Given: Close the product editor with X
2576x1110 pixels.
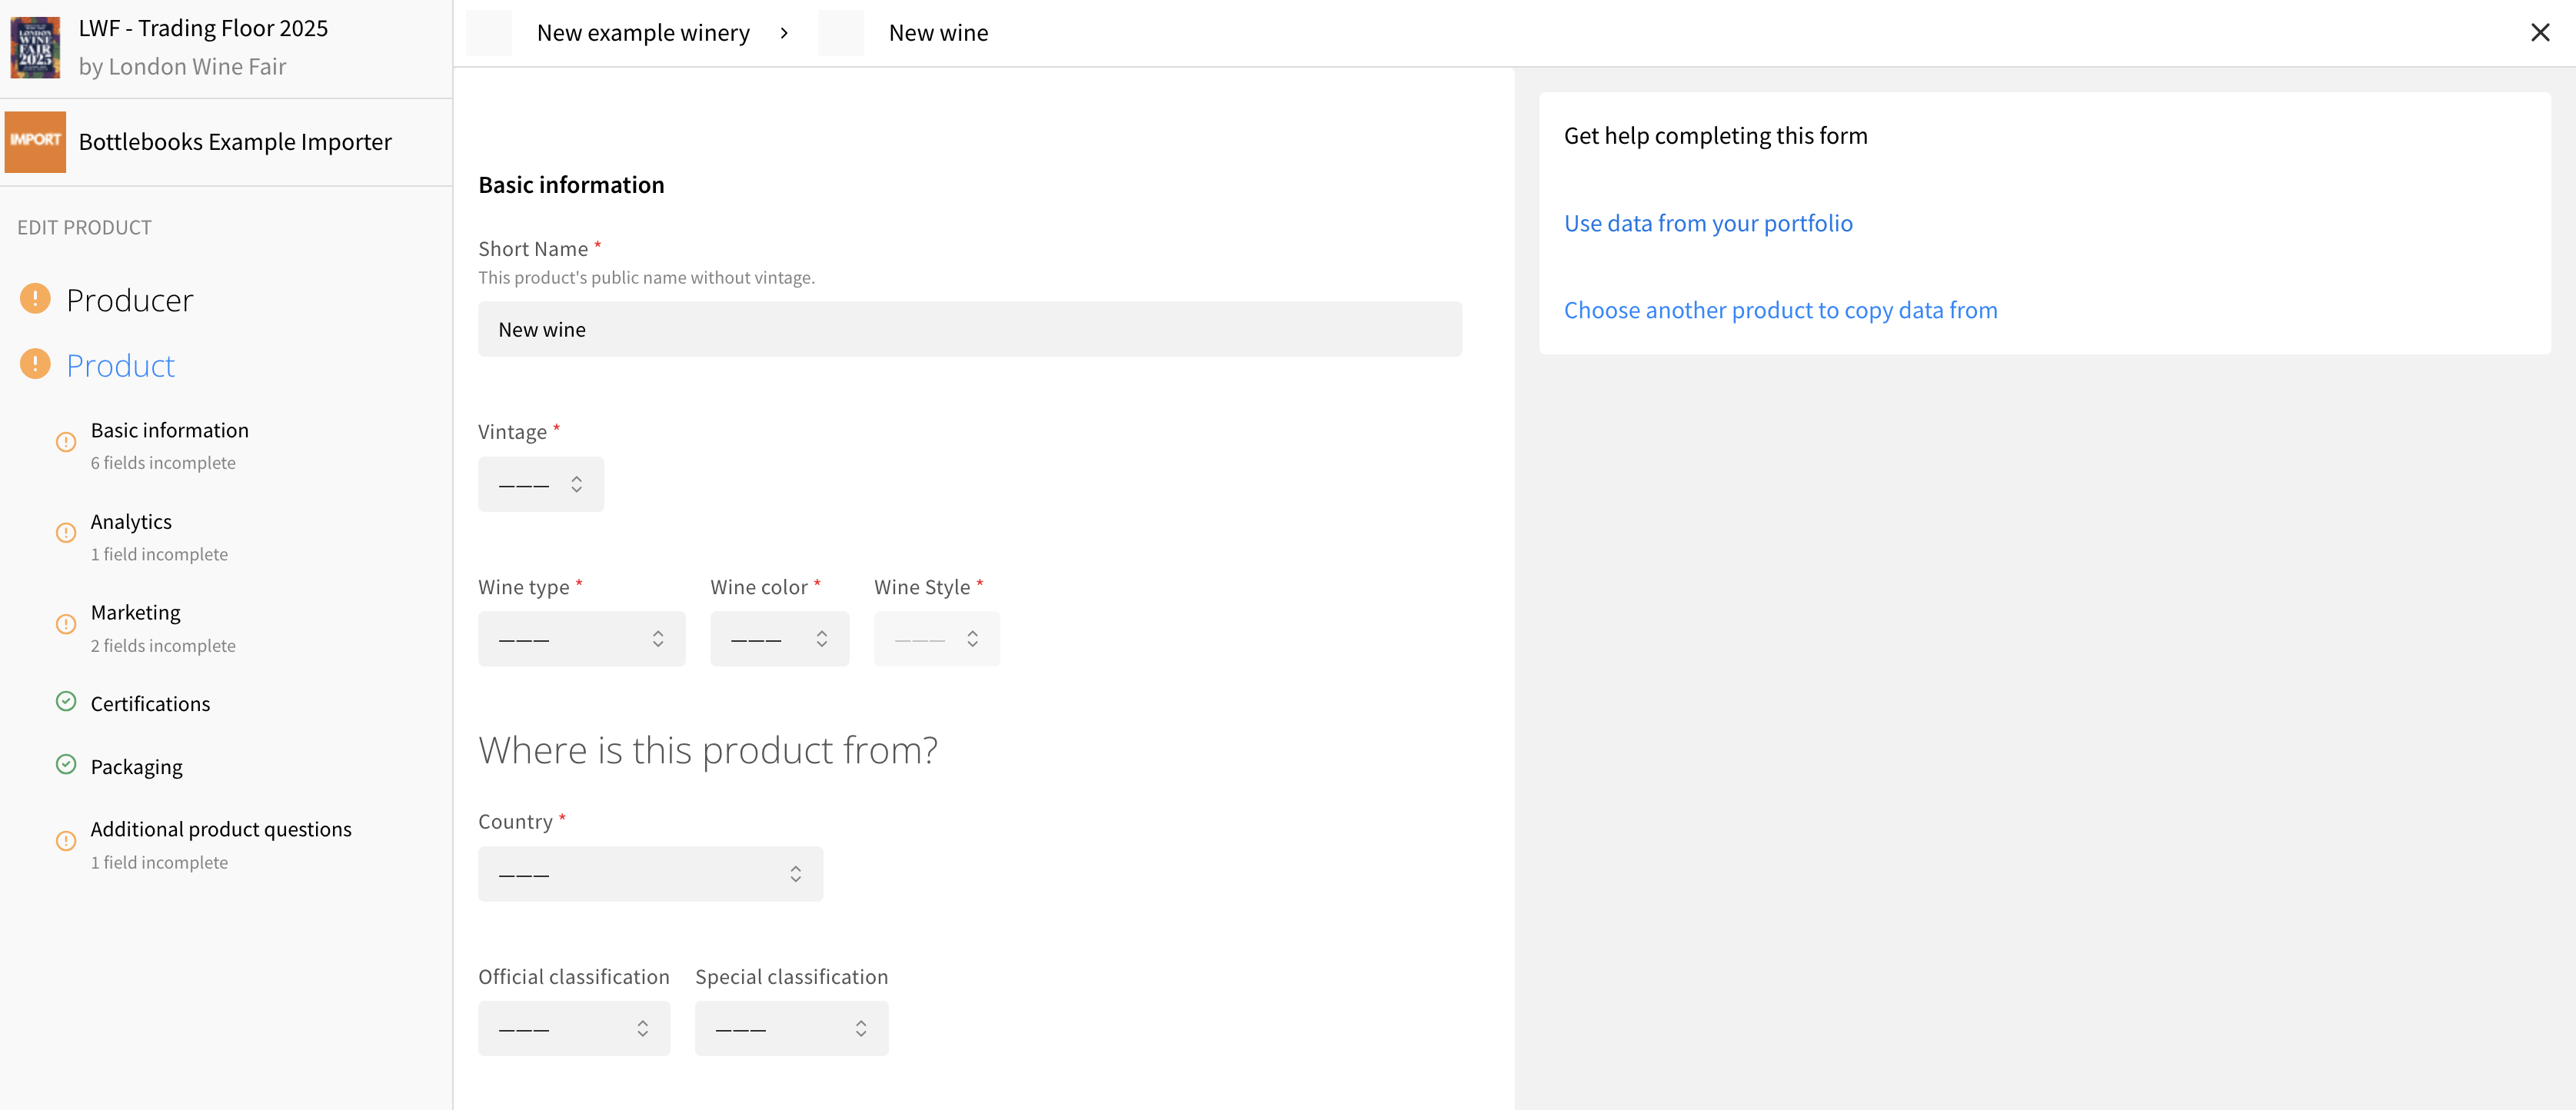Looking at the screenshot, I should coord(2539,33).
